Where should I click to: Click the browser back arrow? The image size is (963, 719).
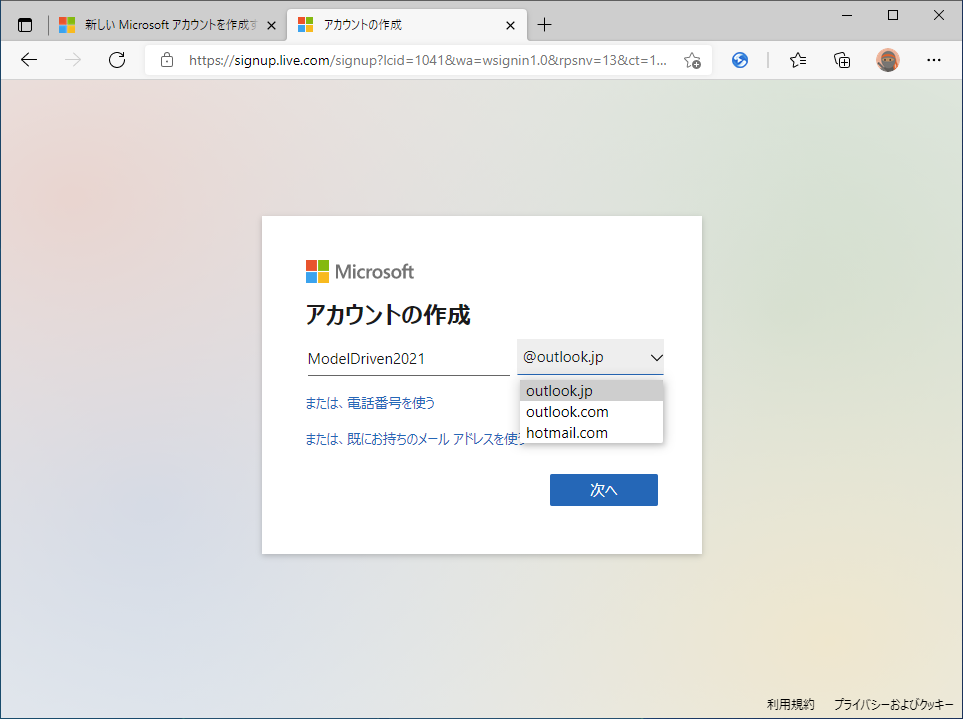coord(29,60)
